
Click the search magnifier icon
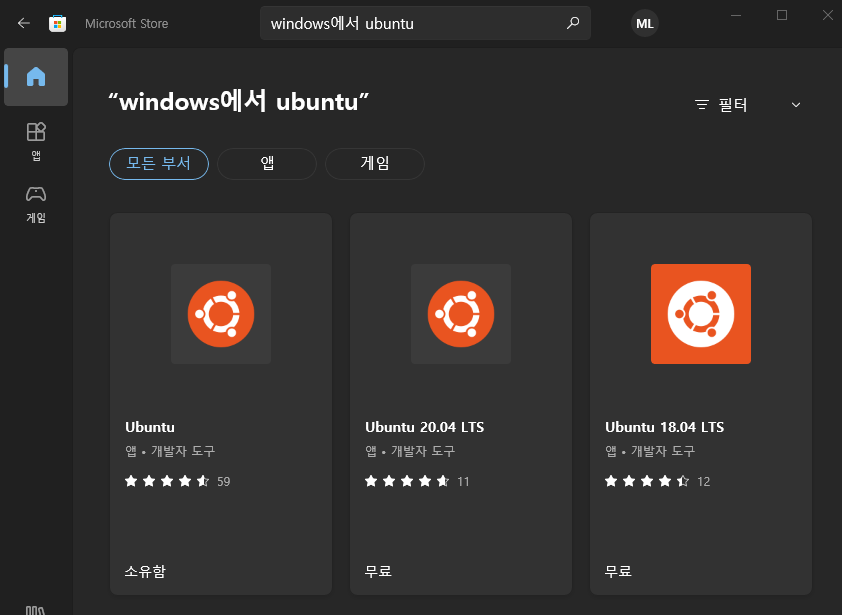(573, 23)
